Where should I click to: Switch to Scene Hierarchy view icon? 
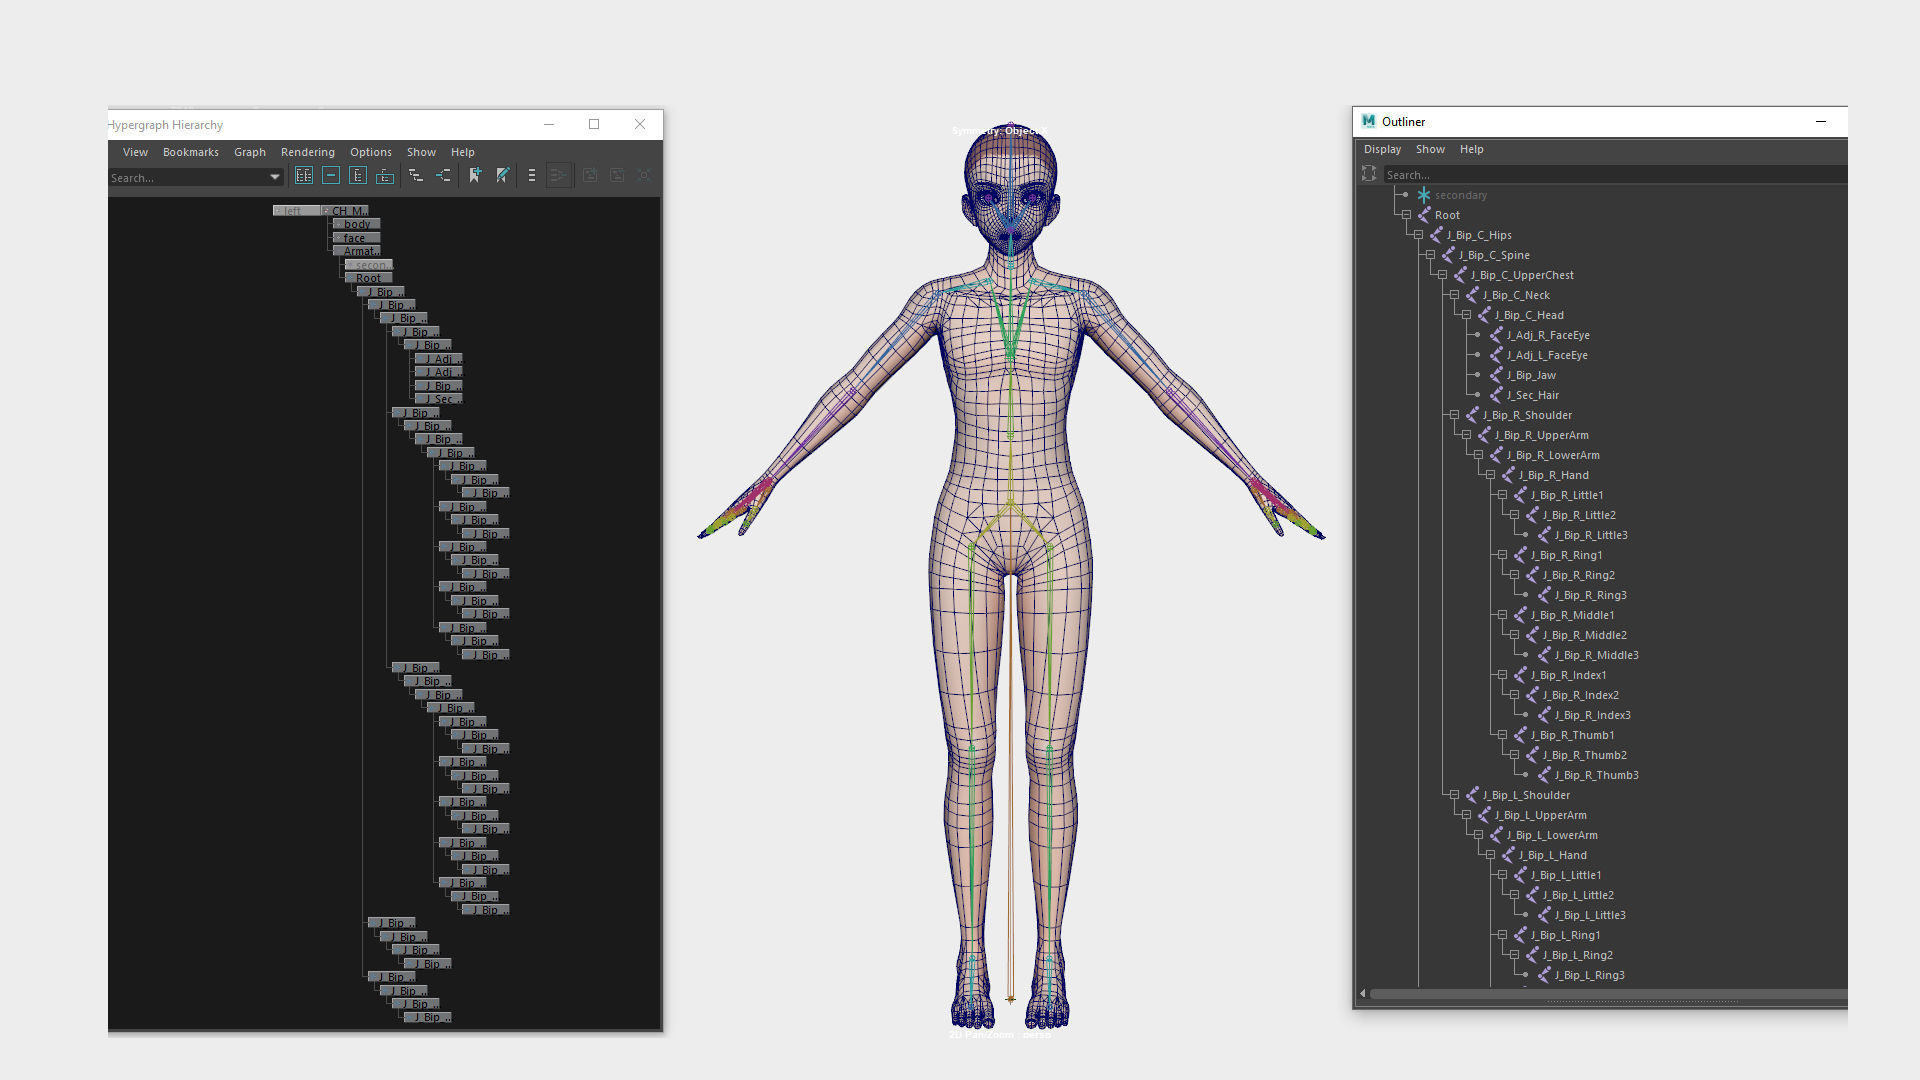[x=416, y=176]
